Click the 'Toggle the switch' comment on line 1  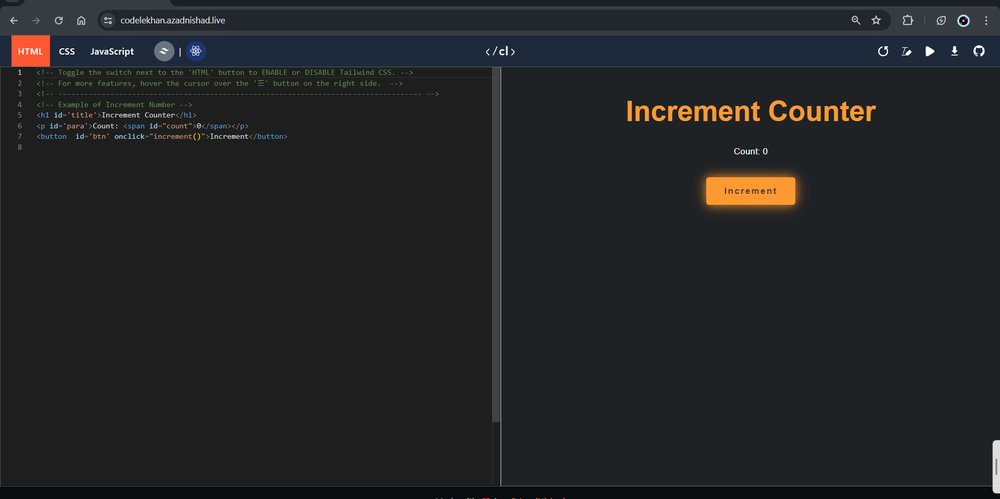coord(225,72)
